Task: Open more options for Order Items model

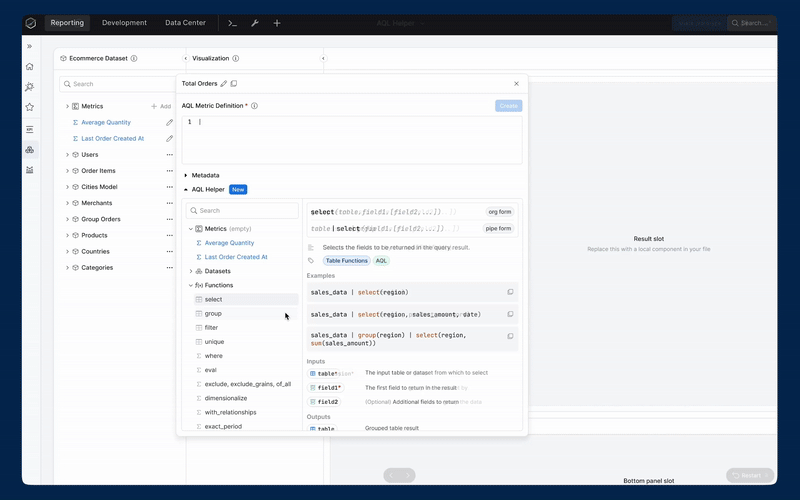Action: click(169, 171)
